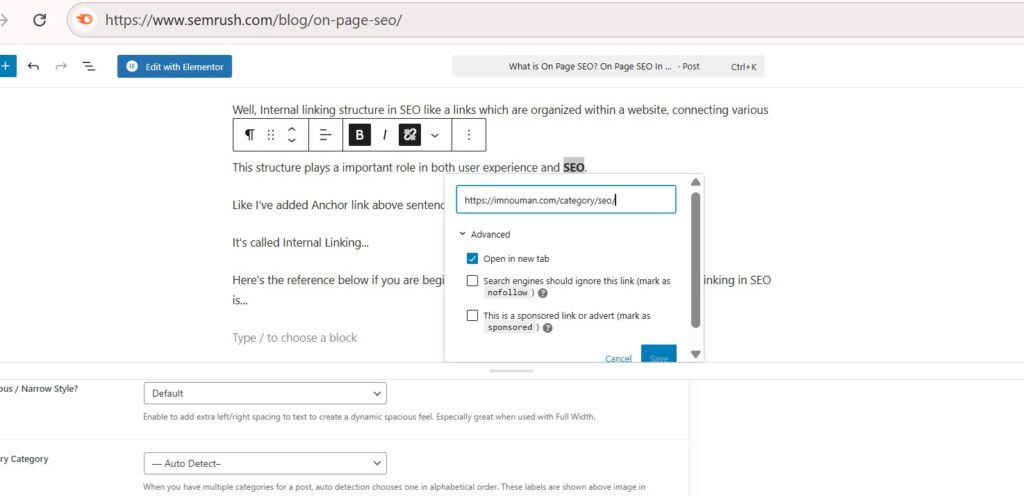Click the redo arrow in editor toolbar

[61, 67]
